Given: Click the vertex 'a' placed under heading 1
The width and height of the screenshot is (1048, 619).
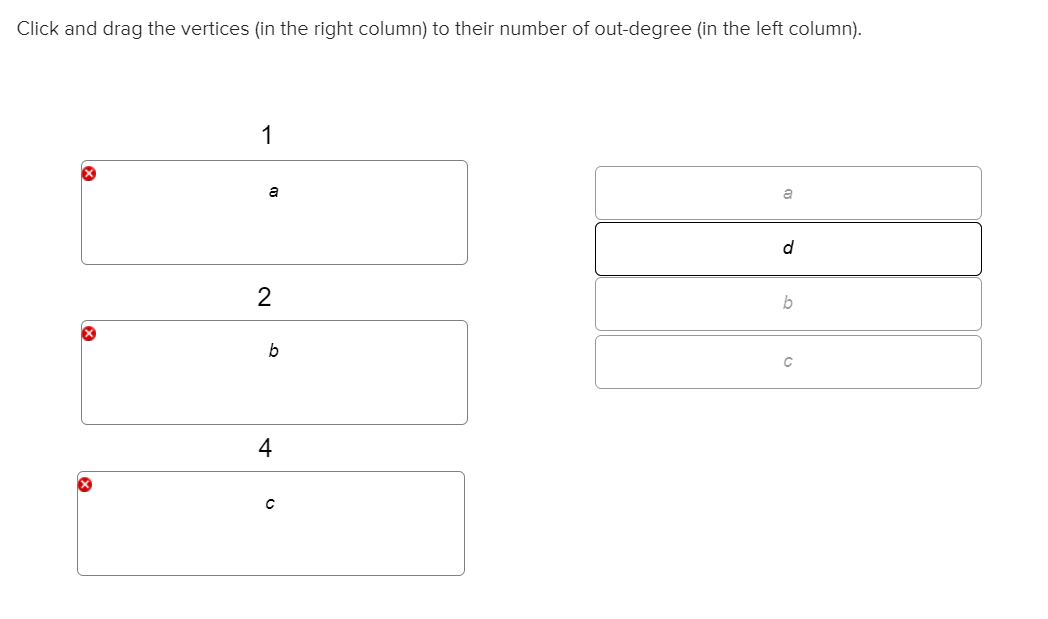Looking at the screenshot, I should click(272, 190).
